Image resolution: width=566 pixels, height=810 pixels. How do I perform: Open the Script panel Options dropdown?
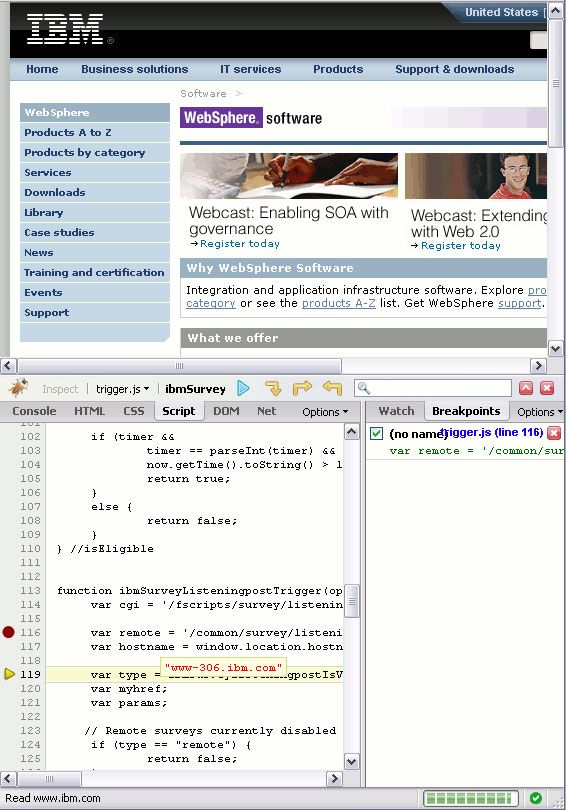[325, 412]
